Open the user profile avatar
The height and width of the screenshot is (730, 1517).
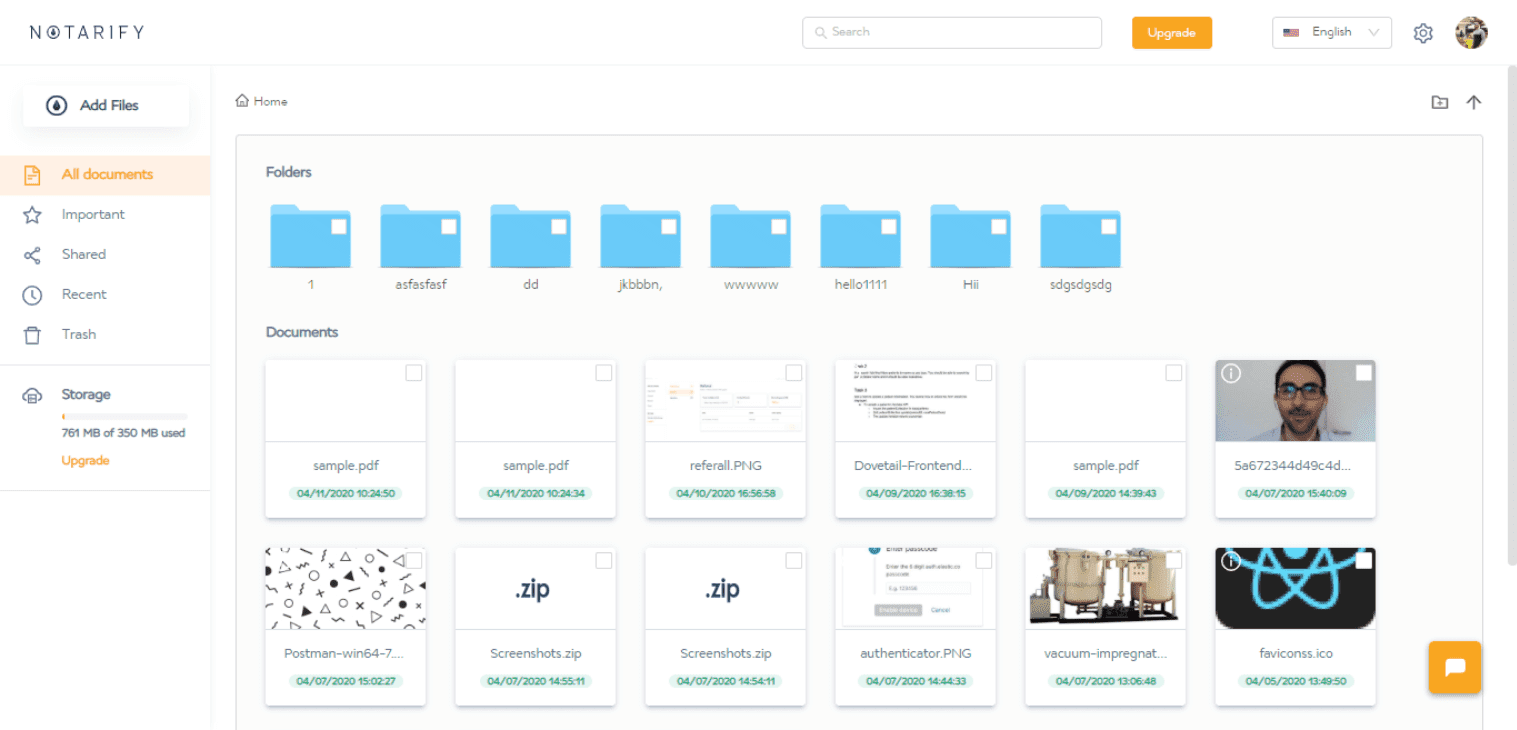click(x=1471, y=33)
